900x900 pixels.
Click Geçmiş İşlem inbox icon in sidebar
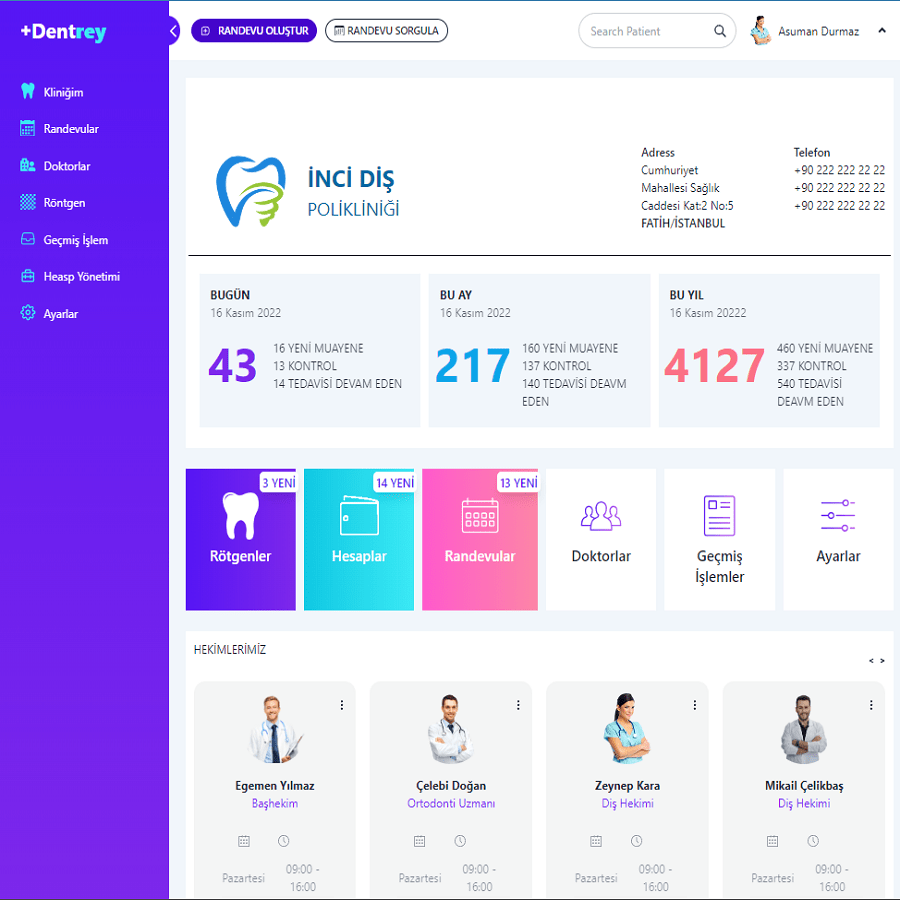28,239
